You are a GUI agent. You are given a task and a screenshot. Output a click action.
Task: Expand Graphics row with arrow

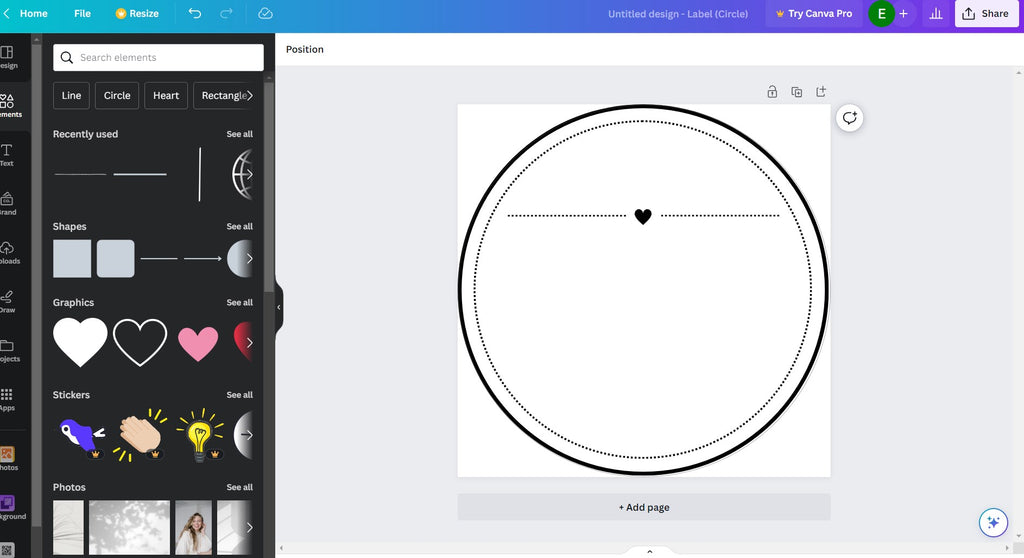coord(249,342)
